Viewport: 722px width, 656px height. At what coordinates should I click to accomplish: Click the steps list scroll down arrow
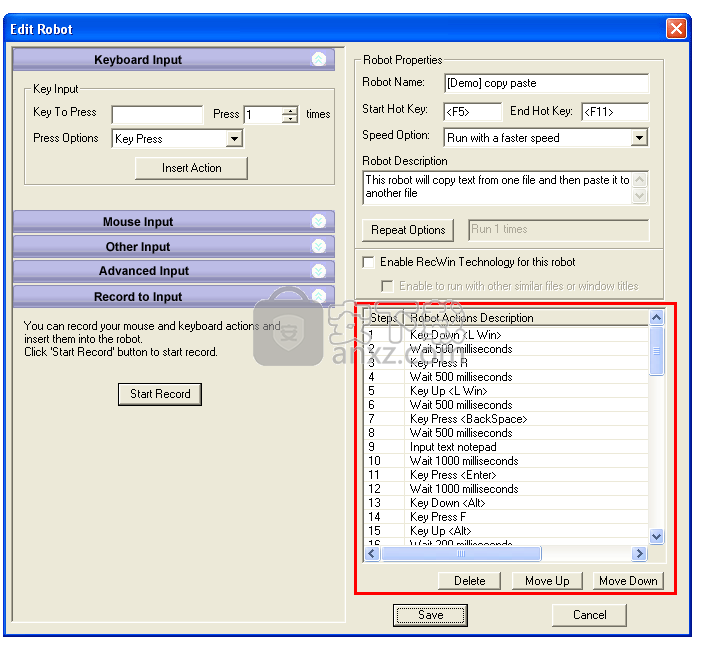656,536
